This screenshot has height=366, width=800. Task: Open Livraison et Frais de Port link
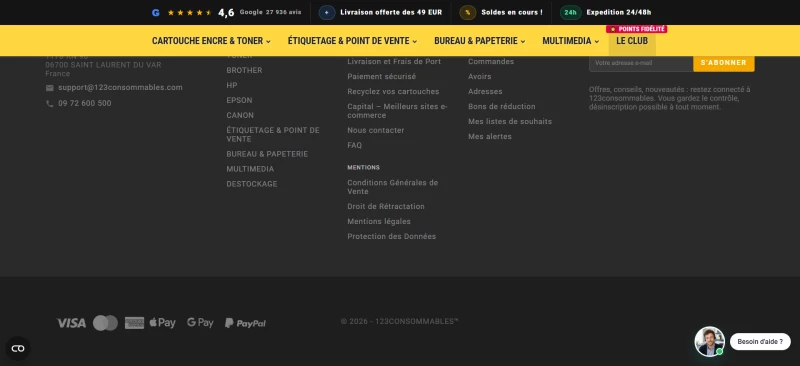click(394, 62)
